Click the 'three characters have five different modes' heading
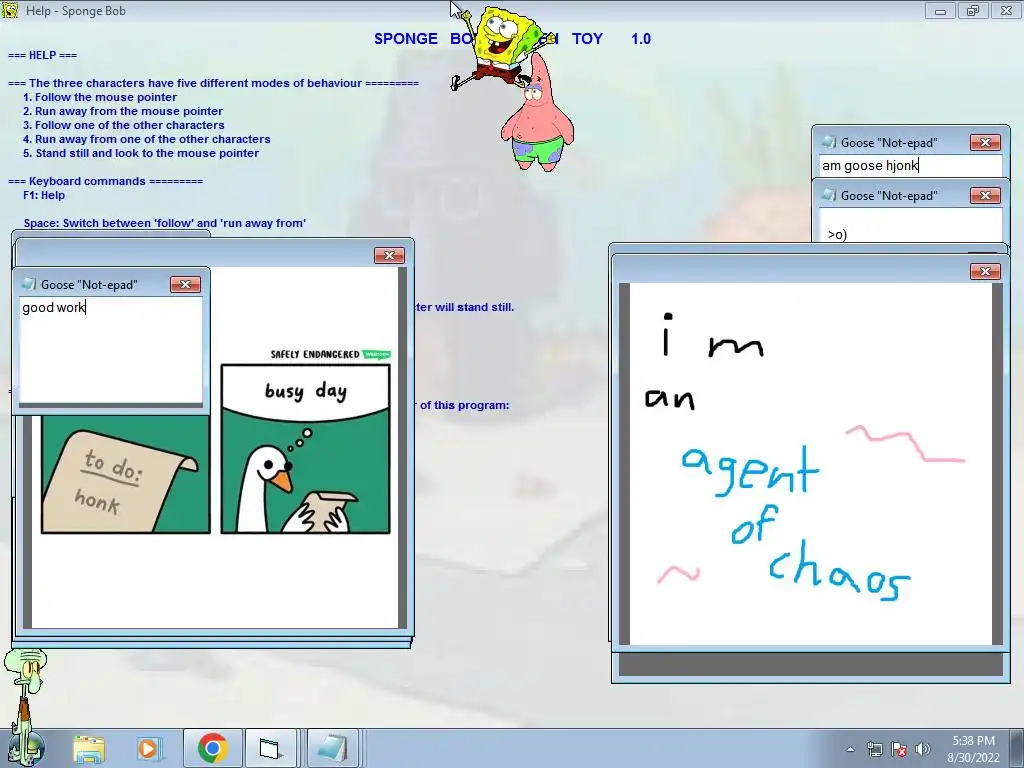This screenshot has width=1024, height=768. 213,83
